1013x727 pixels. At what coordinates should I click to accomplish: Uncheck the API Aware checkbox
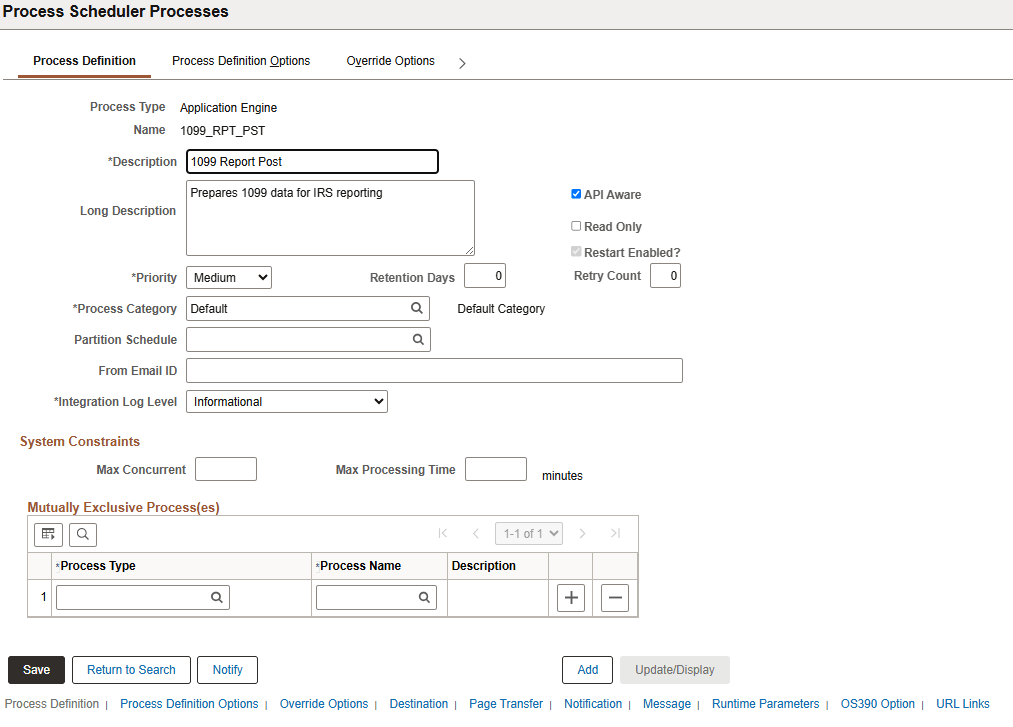pyautogui.click(x=576, y=194)
